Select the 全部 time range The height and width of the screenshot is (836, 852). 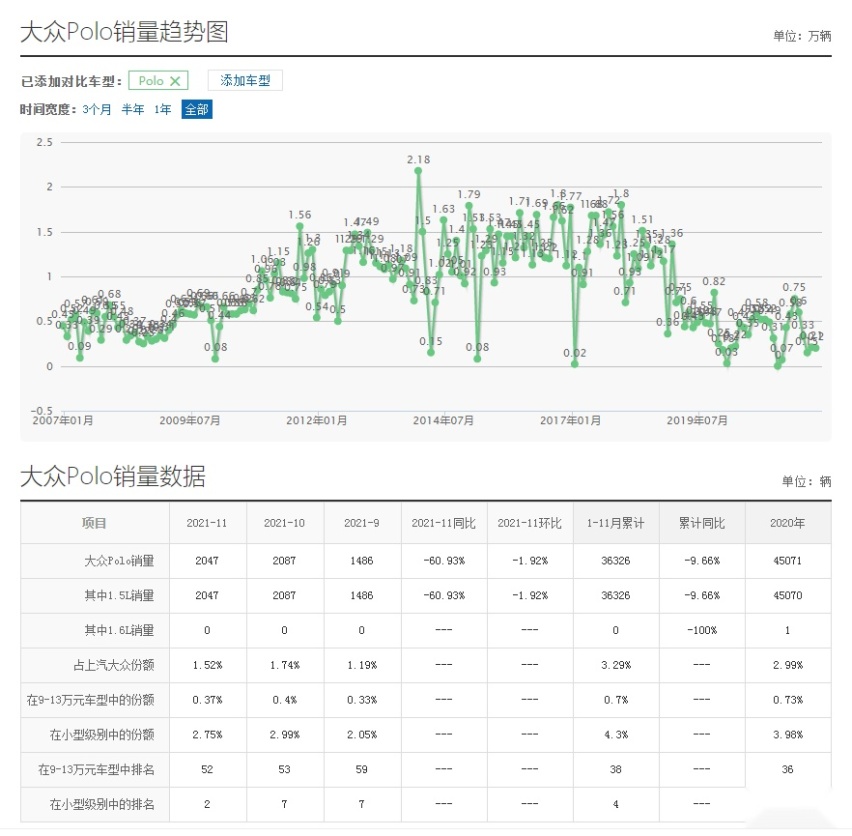pos(197,110)
